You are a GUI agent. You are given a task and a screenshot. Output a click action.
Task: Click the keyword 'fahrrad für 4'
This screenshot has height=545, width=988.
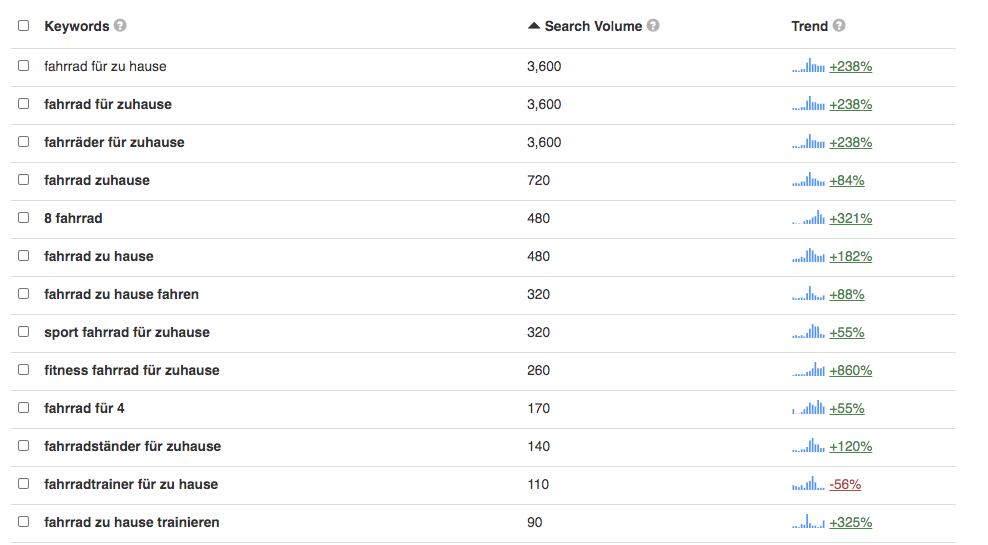click(84, 408)
